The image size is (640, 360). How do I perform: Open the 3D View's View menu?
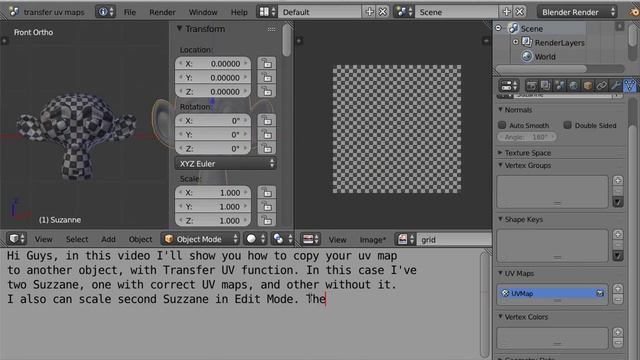pos(43,239)
